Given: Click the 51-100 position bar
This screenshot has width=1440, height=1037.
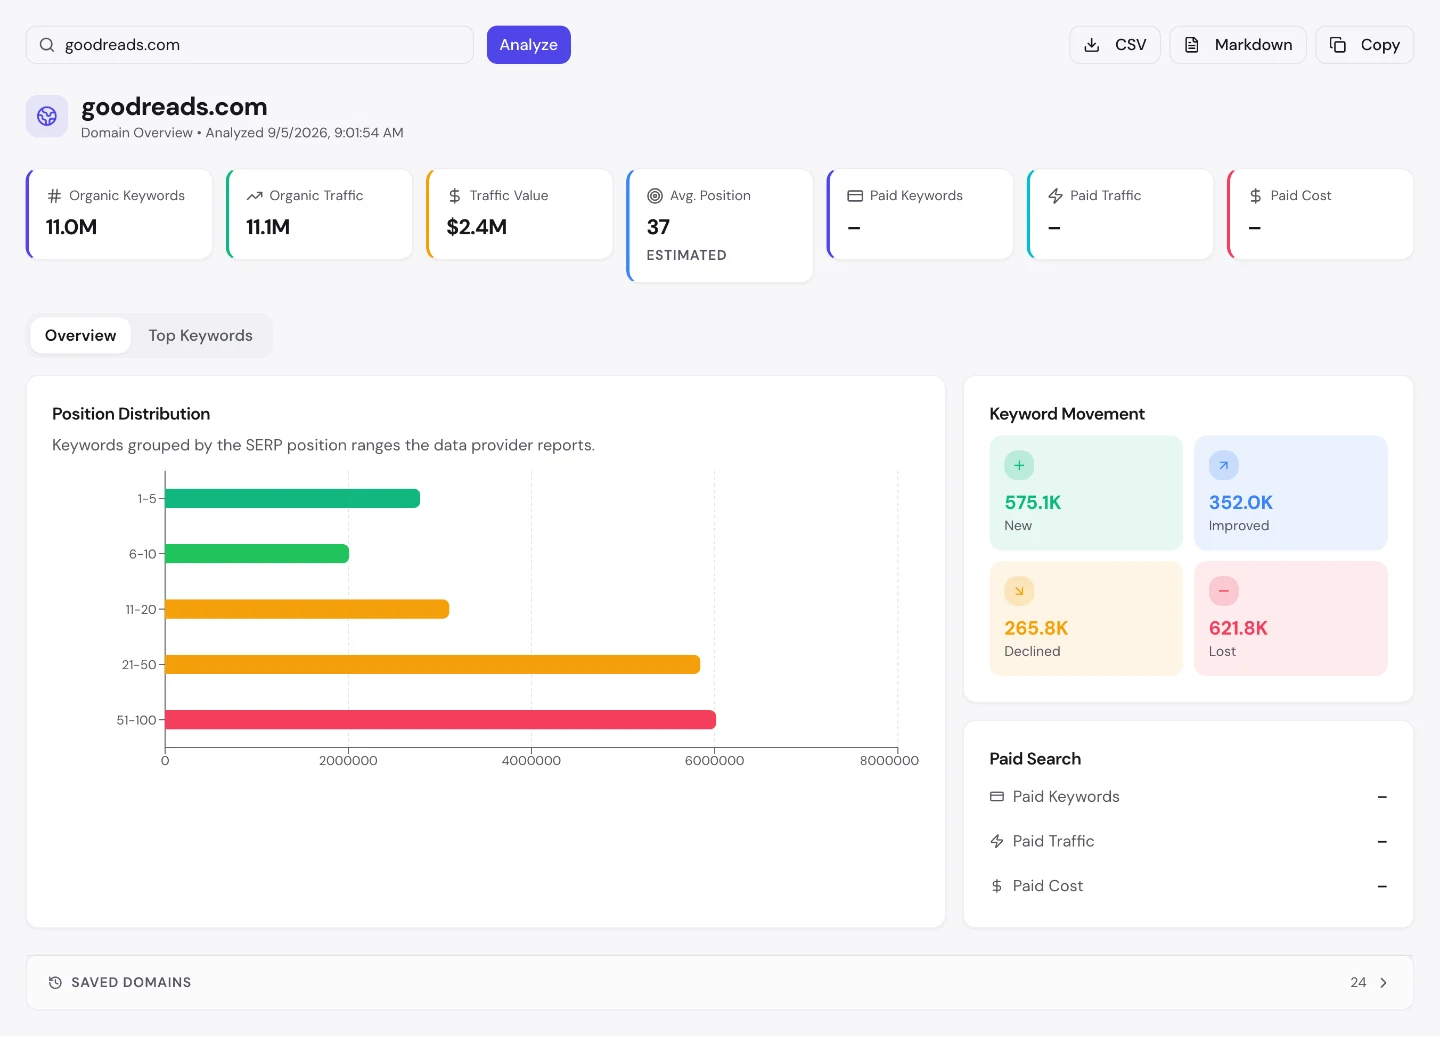Looking at the screenshot, I should coord(441,720).
